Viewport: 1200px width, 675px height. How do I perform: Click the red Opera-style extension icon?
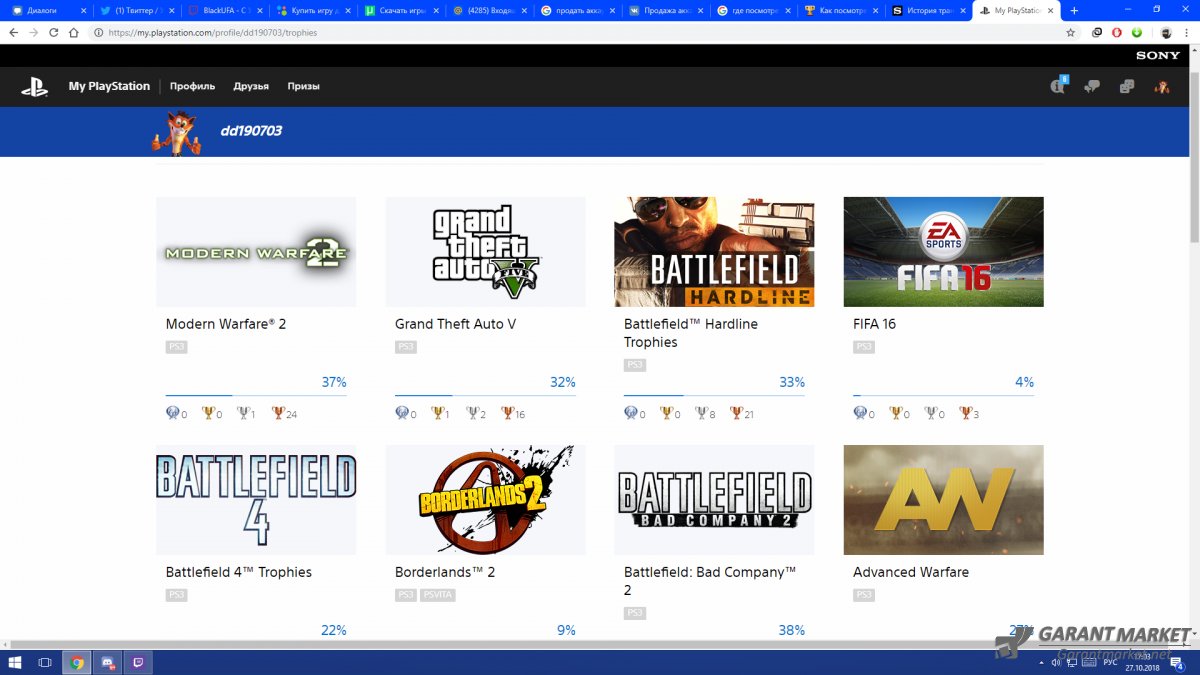pos(1117,32)
